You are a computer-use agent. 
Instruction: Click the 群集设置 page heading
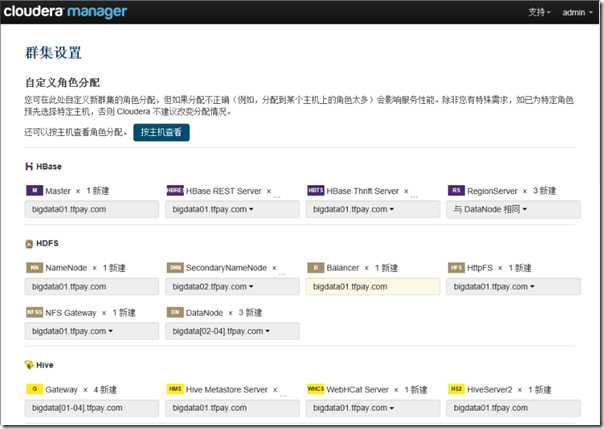[53, 53]
